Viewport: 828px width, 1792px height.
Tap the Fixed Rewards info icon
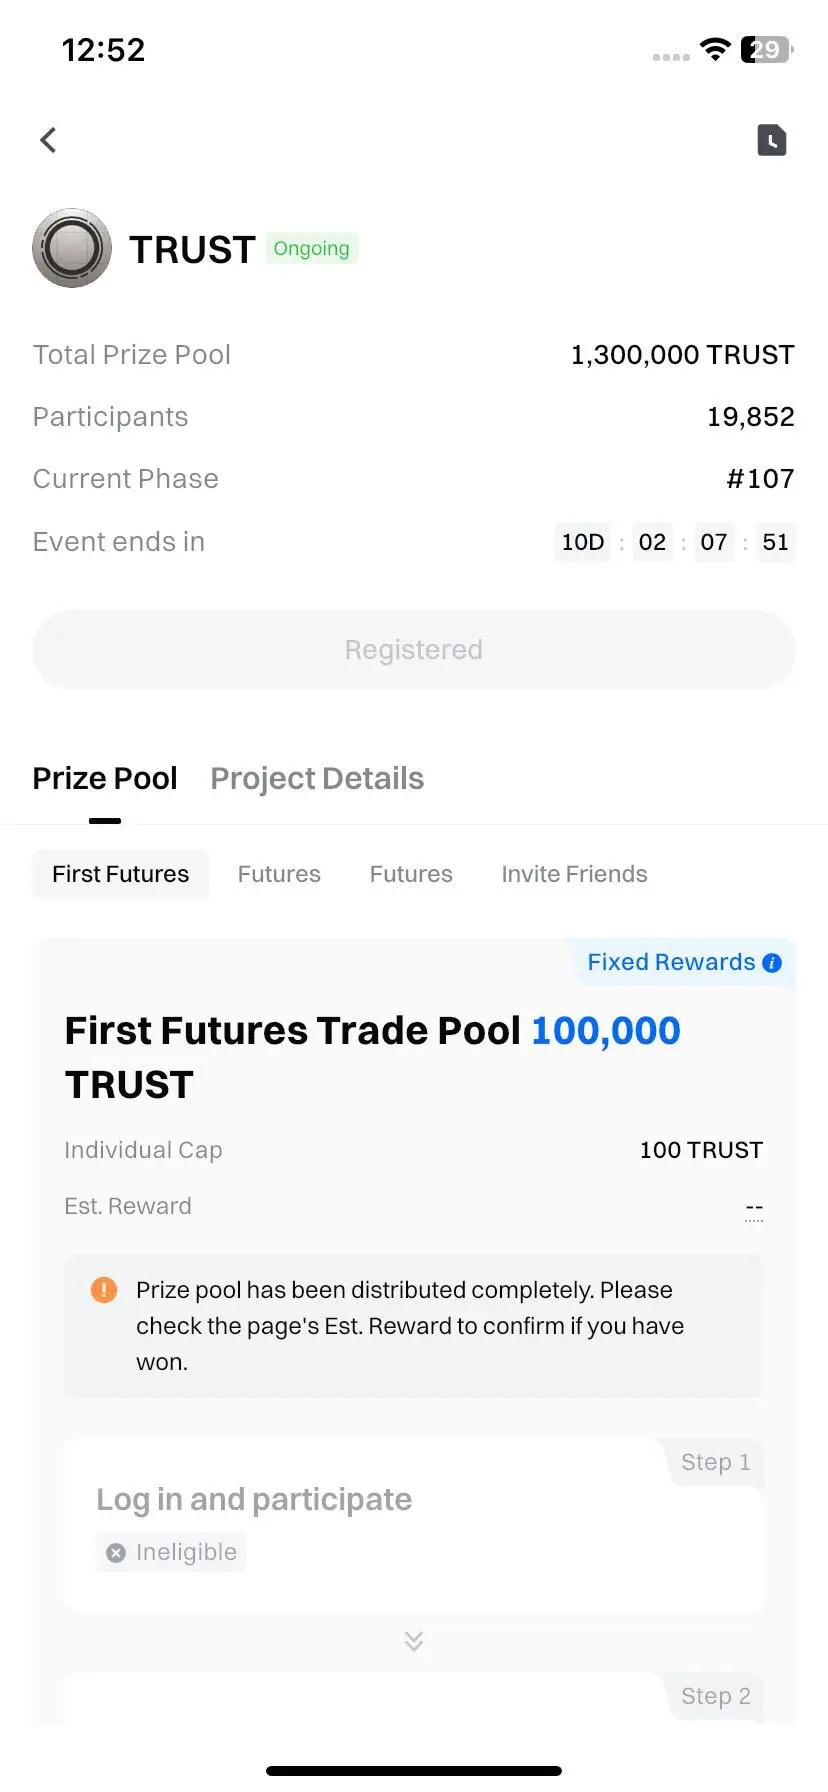pyautogui.click(x=772, y=963)
